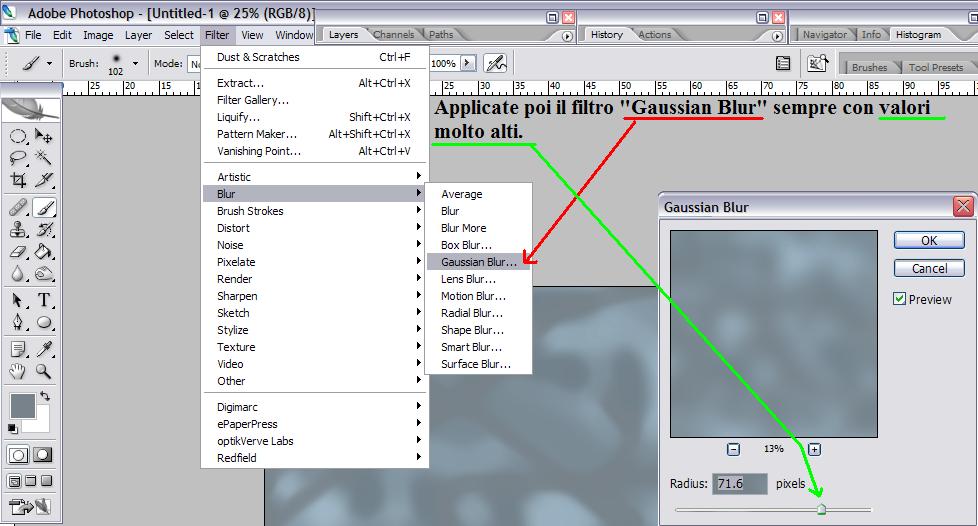Select the Crop tool
This screenshot has width=978, height=526.
coord(17,180)
